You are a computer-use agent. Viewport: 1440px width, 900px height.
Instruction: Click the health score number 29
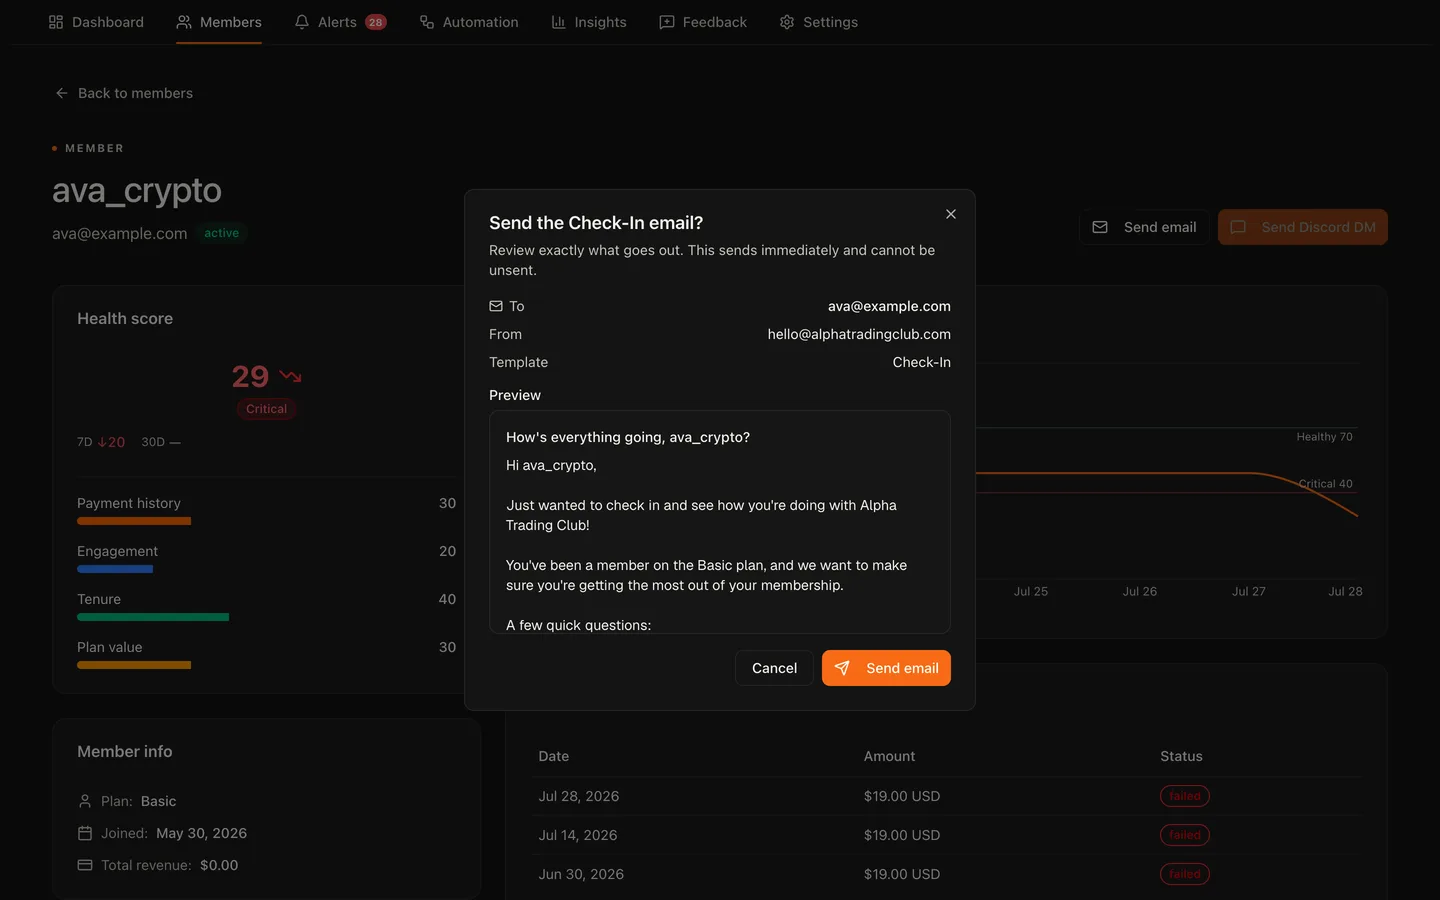pos(250,376)
